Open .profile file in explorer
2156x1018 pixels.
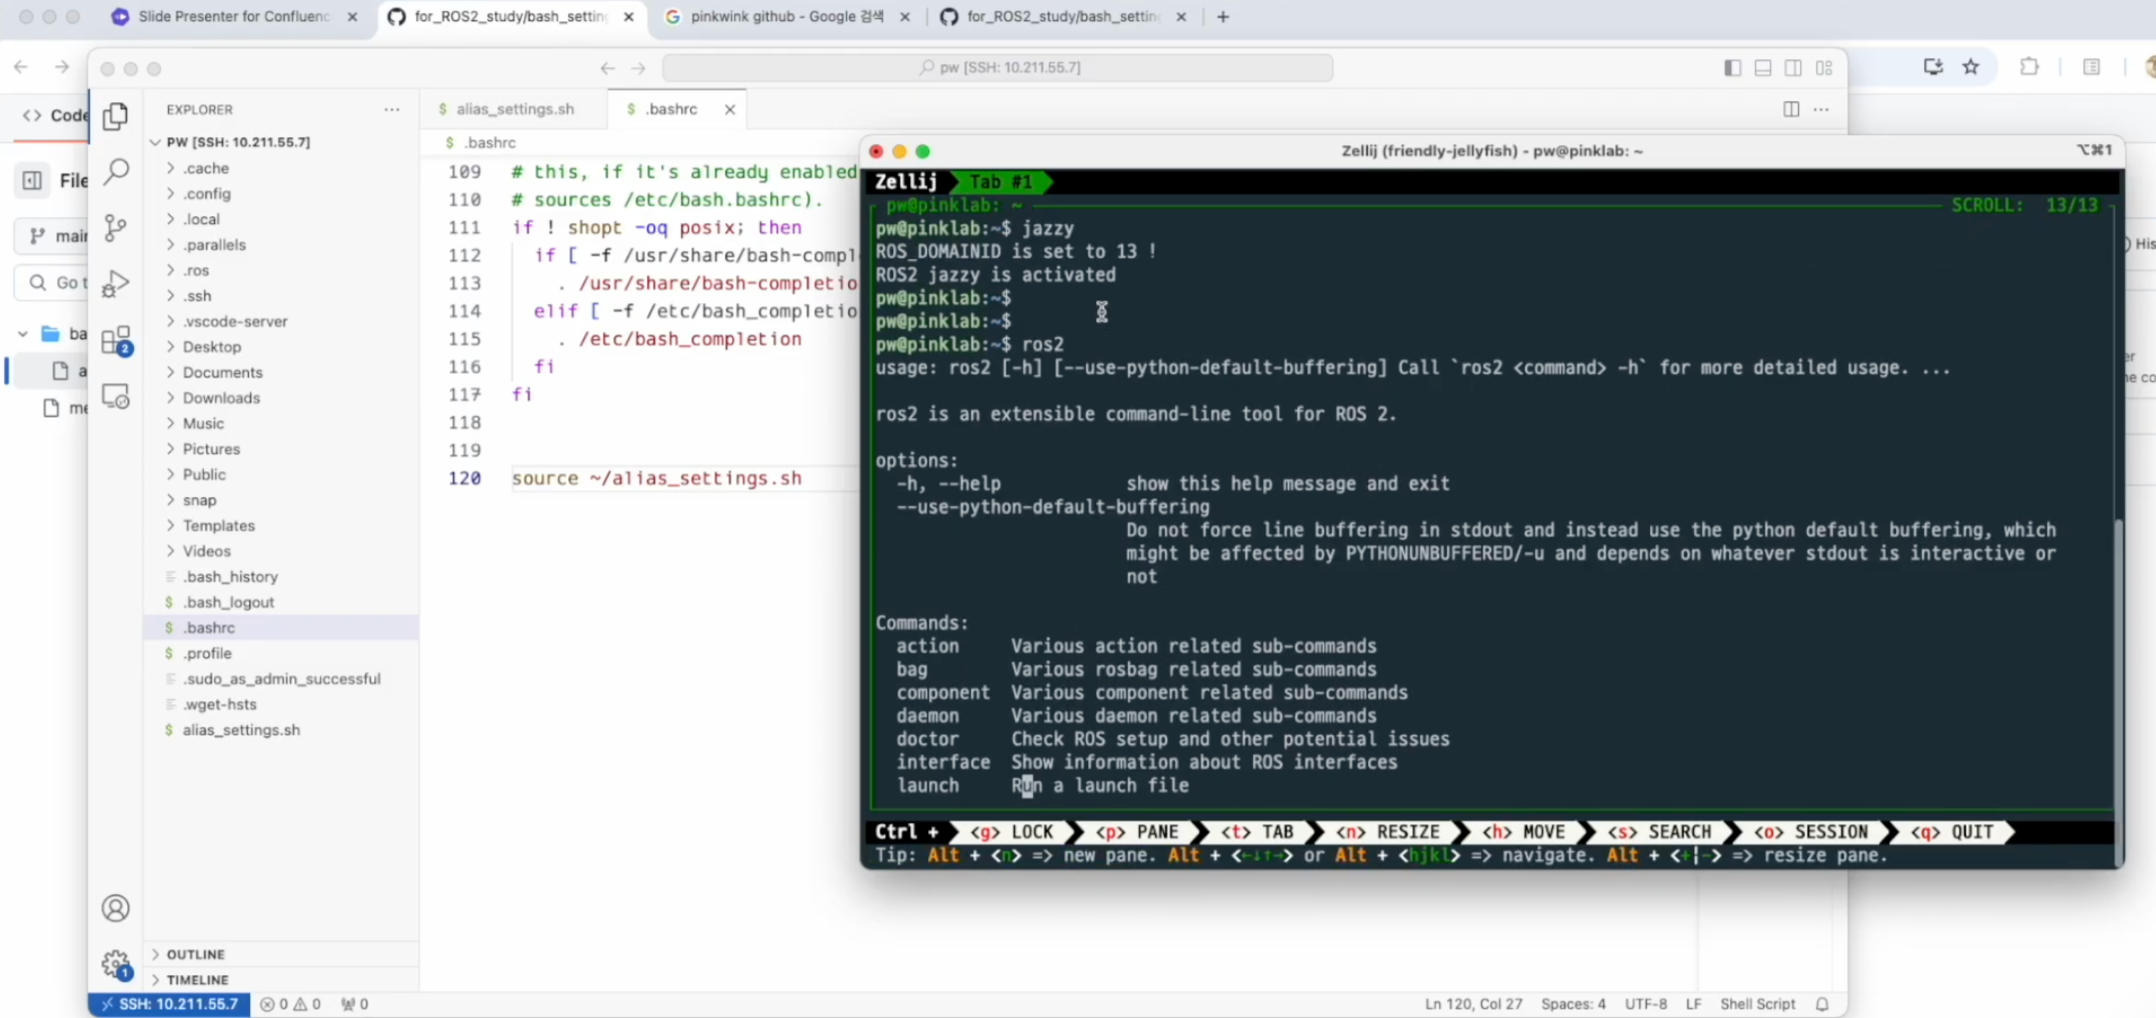207,653
